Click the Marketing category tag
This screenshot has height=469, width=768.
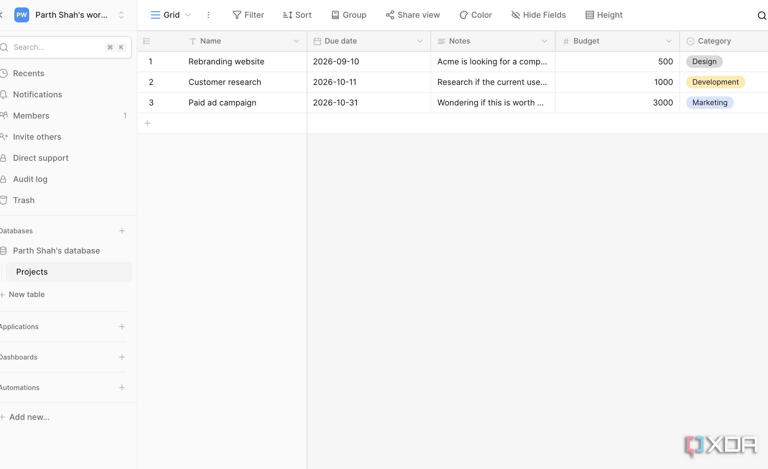click(x=710, y=103)
